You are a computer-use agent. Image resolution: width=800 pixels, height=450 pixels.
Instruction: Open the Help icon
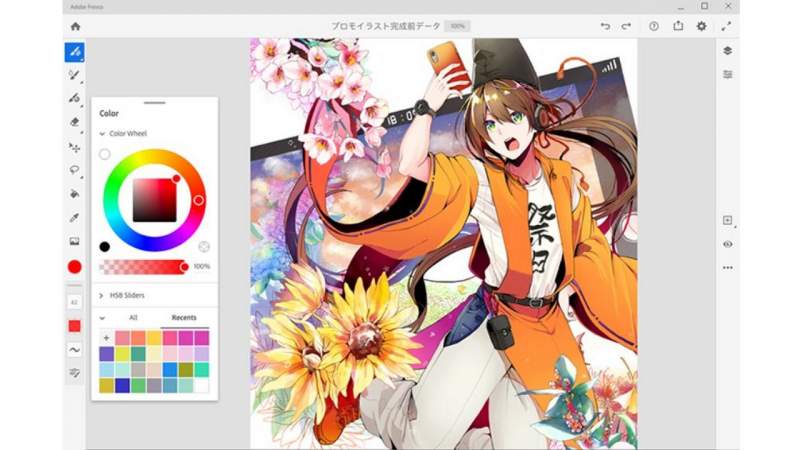tap(654, 26)
